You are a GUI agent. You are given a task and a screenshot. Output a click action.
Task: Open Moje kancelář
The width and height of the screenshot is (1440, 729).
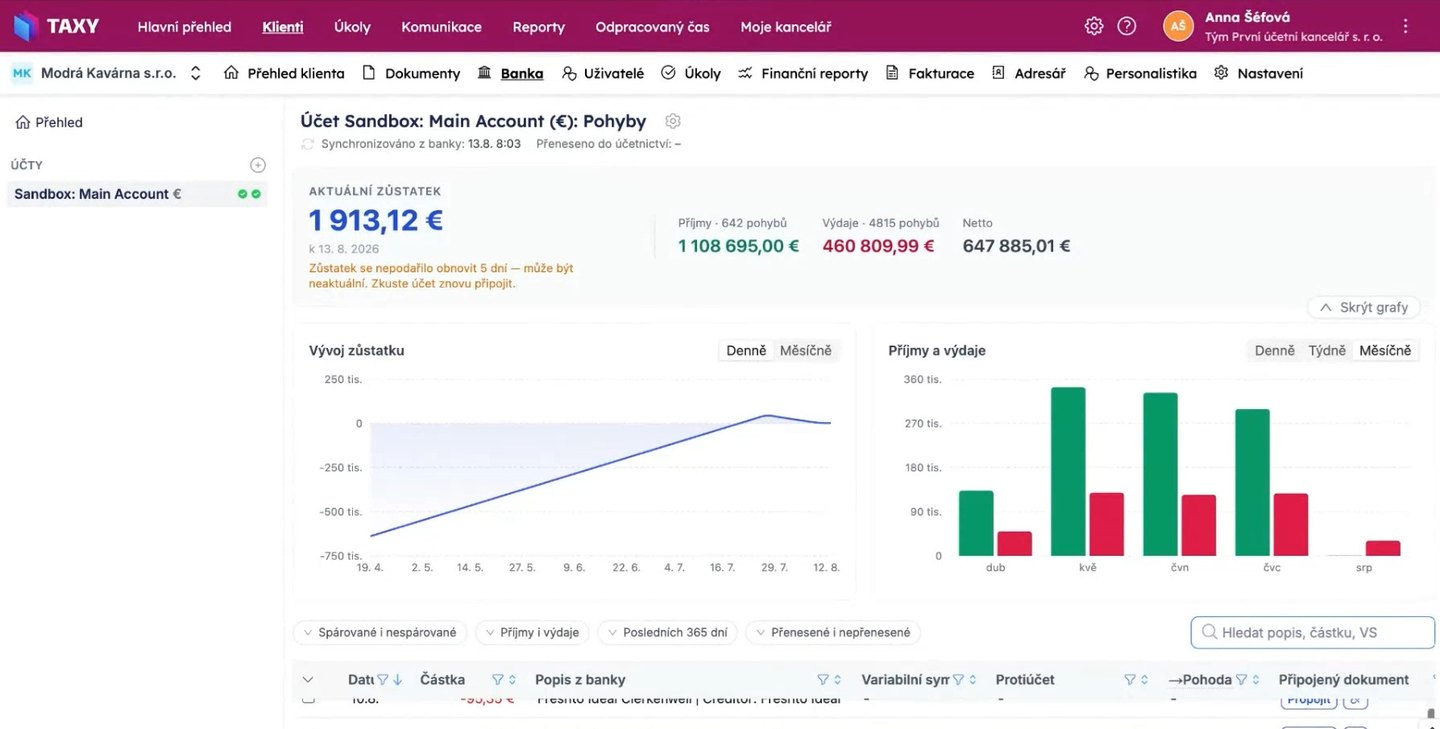[x=786, y=27]
